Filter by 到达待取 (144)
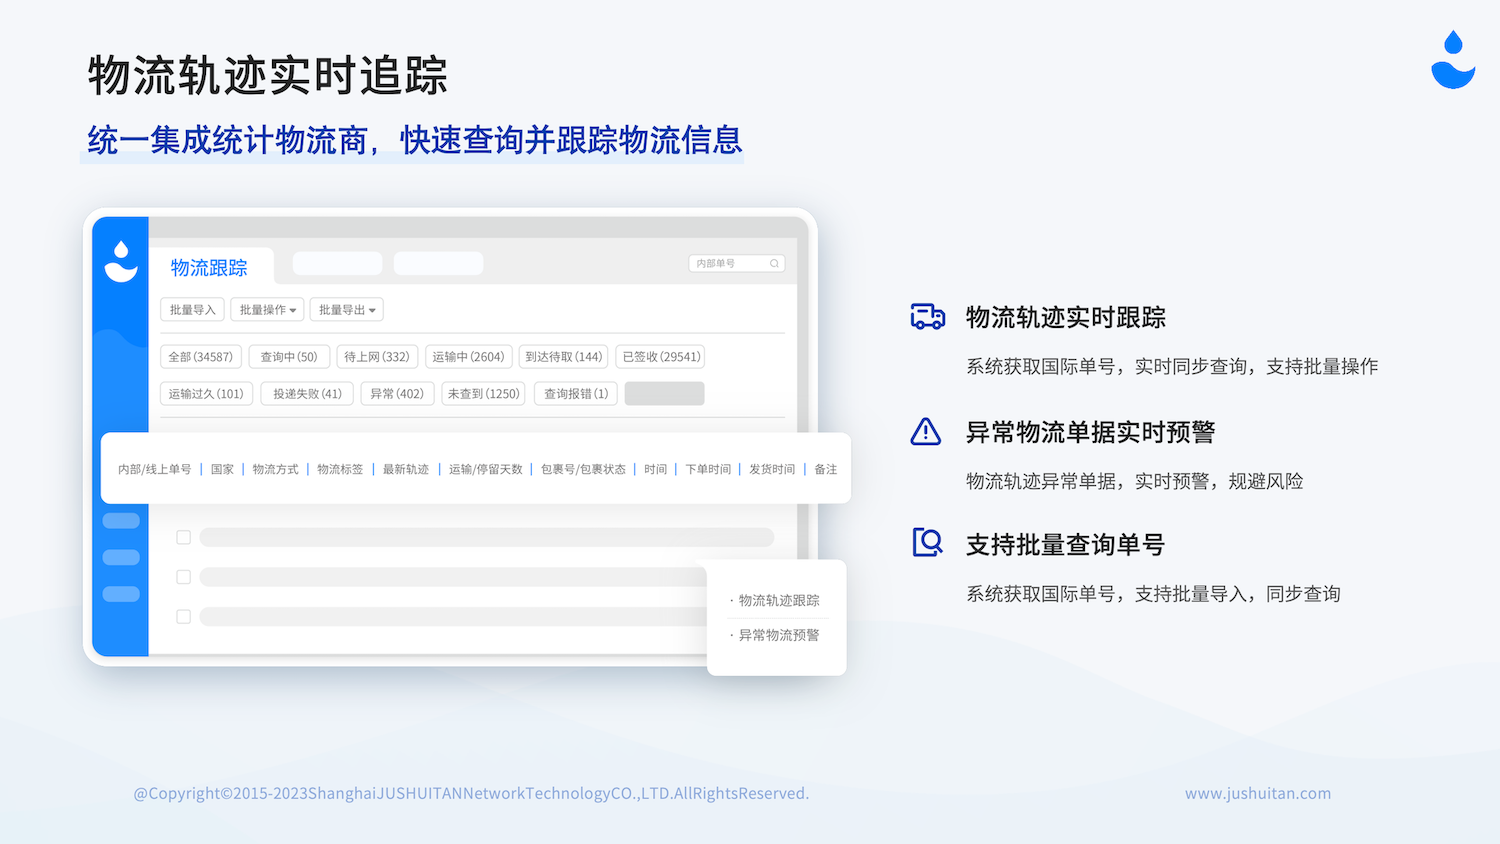Screen dimensions: 1500x844 tap(563, 357)
